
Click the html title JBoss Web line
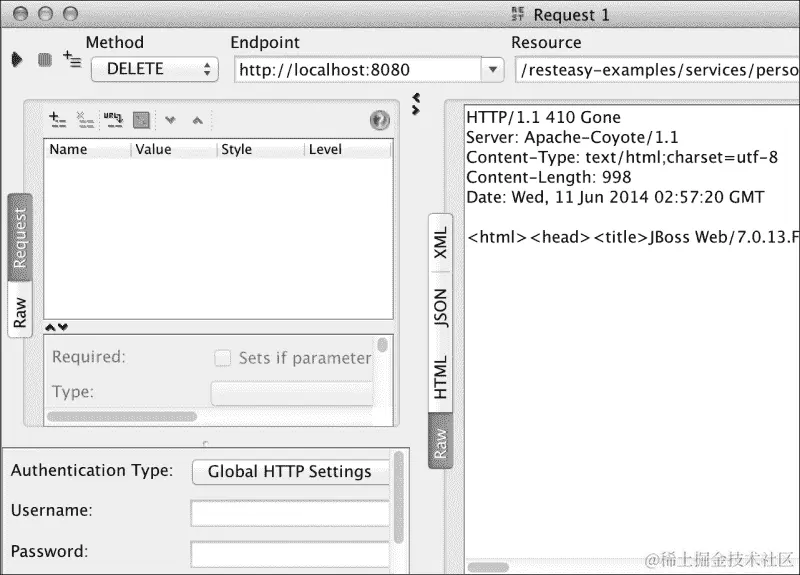(633, 237)
